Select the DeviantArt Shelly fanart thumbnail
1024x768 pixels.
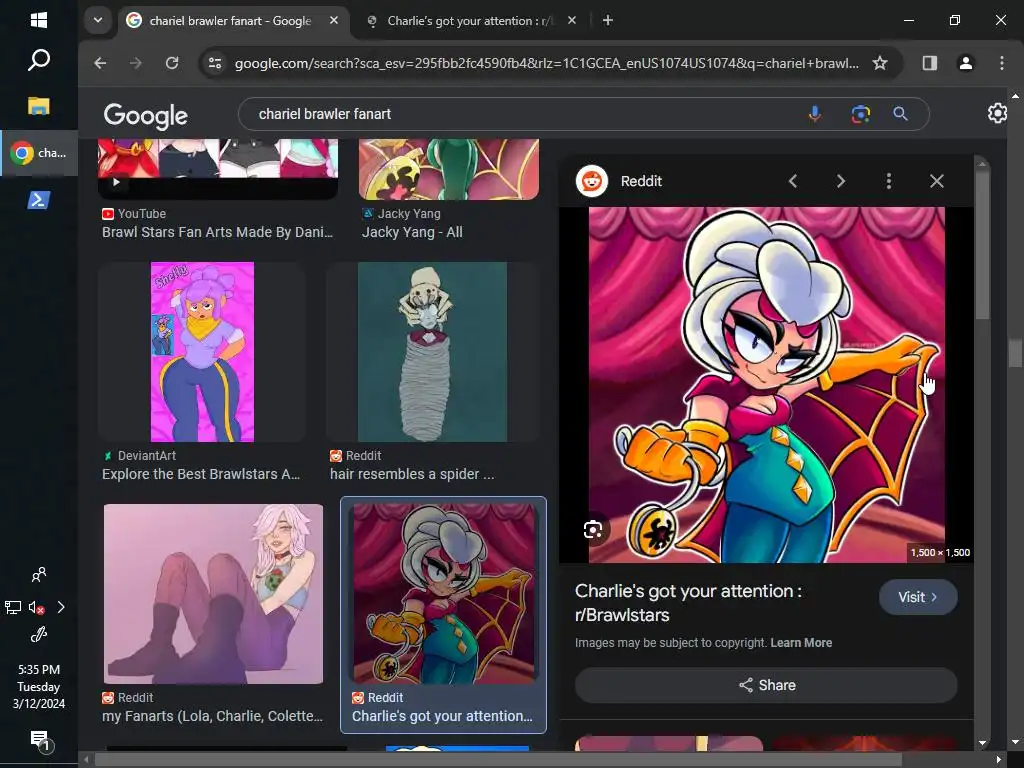point(202,352)
